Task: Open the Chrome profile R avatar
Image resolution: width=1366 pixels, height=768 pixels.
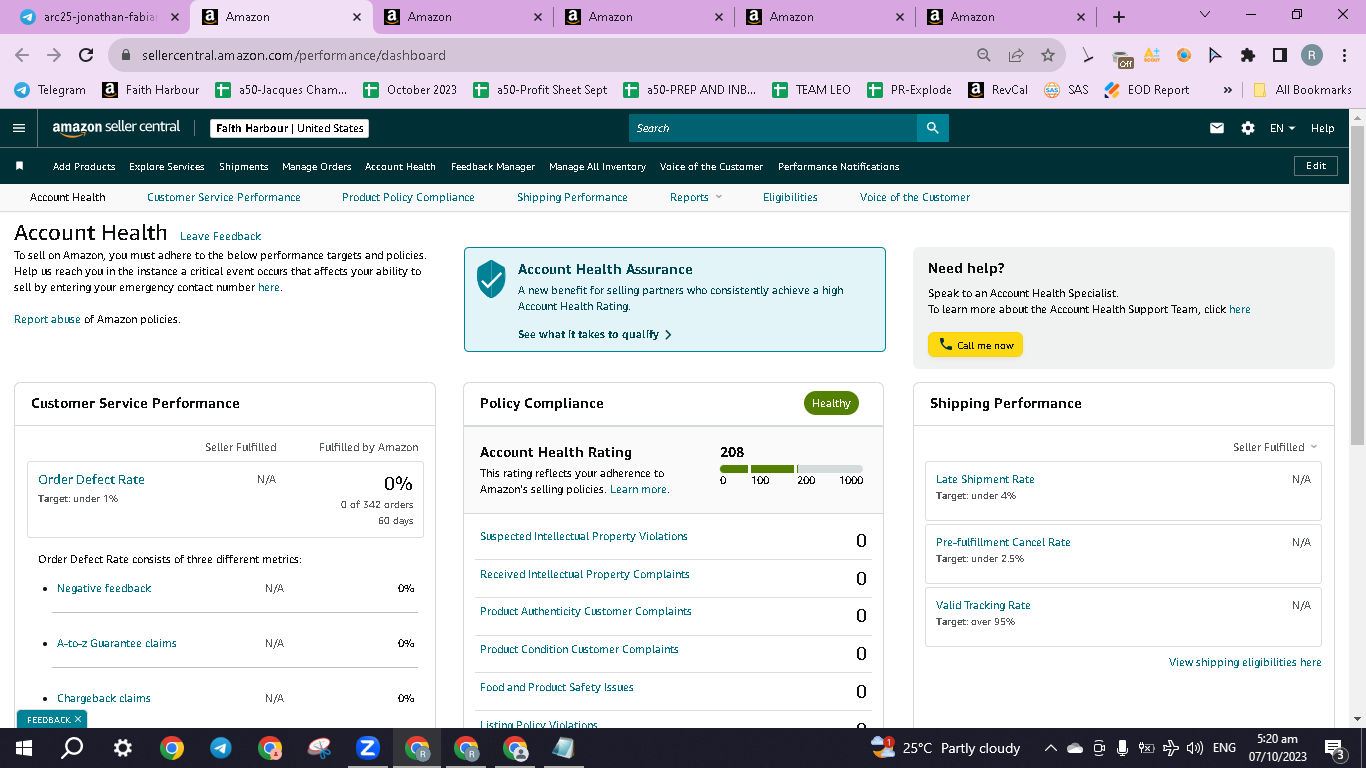Action: click(x=1312, y=55)
